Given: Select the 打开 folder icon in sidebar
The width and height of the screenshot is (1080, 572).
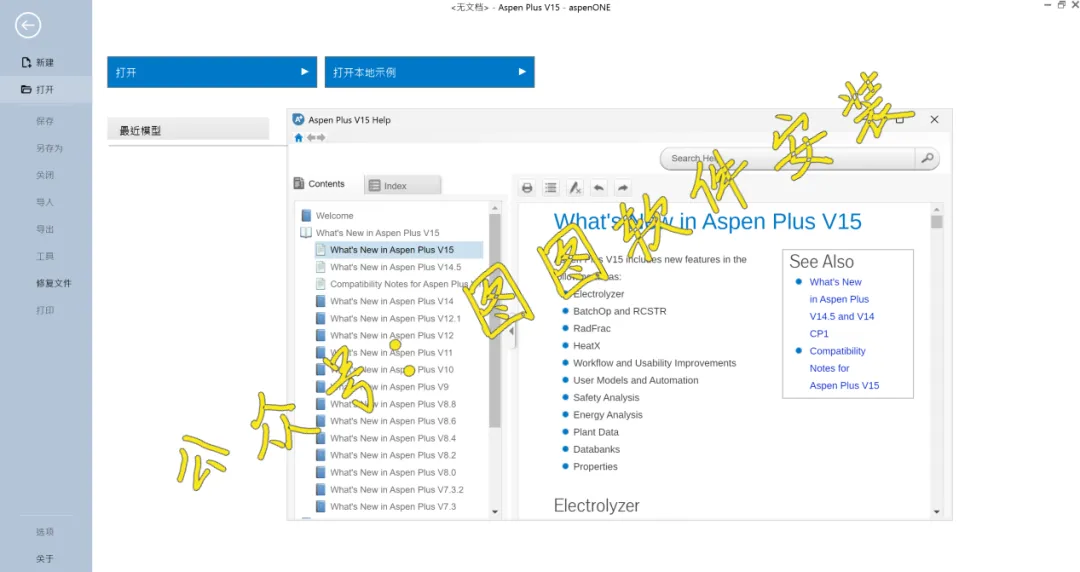Looking at the screenshot, I should [x=26, y=90].
